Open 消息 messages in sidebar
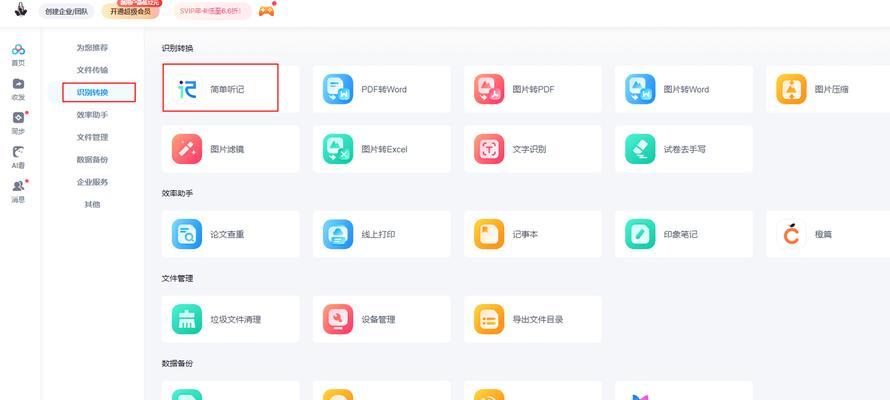The image size is (890, 400). pos(18,192)
